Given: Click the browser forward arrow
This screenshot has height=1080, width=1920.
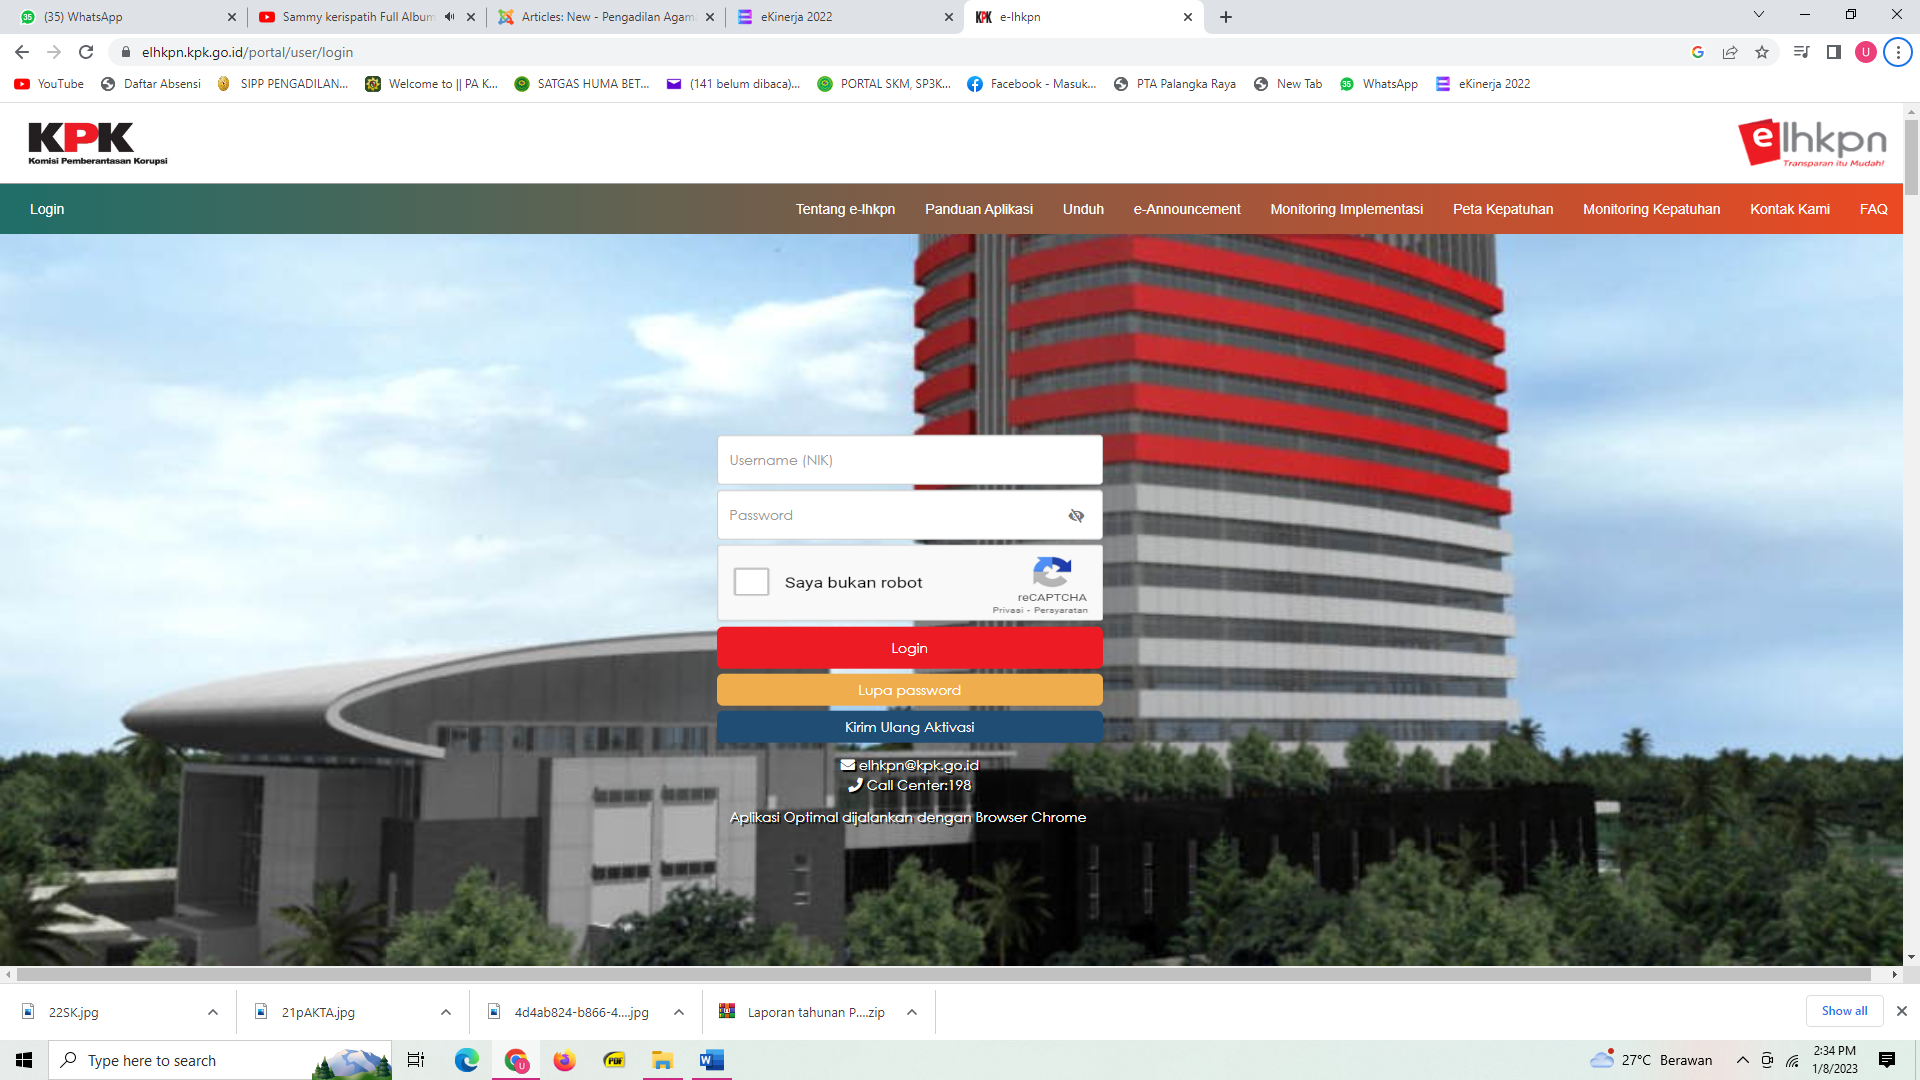Looking at the screenshot, I should tap(54, 52).
